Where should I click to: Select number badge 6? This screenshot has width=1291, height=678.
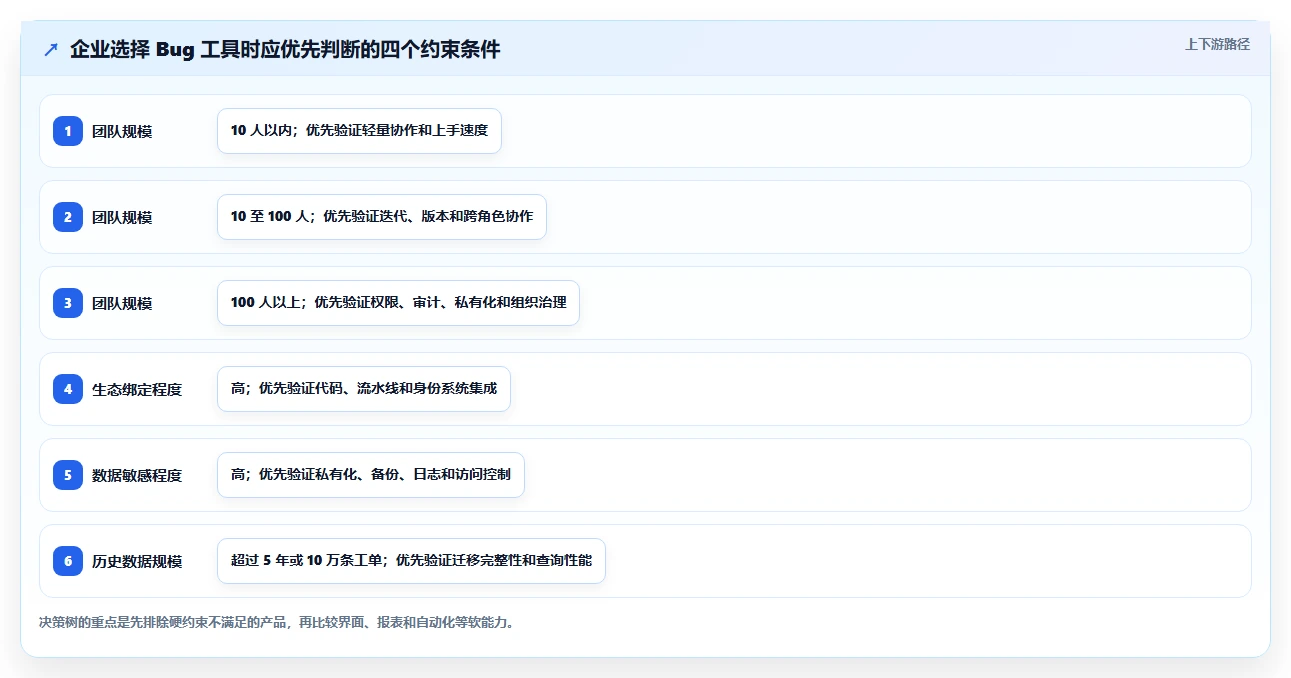click(x=68, y=561)
